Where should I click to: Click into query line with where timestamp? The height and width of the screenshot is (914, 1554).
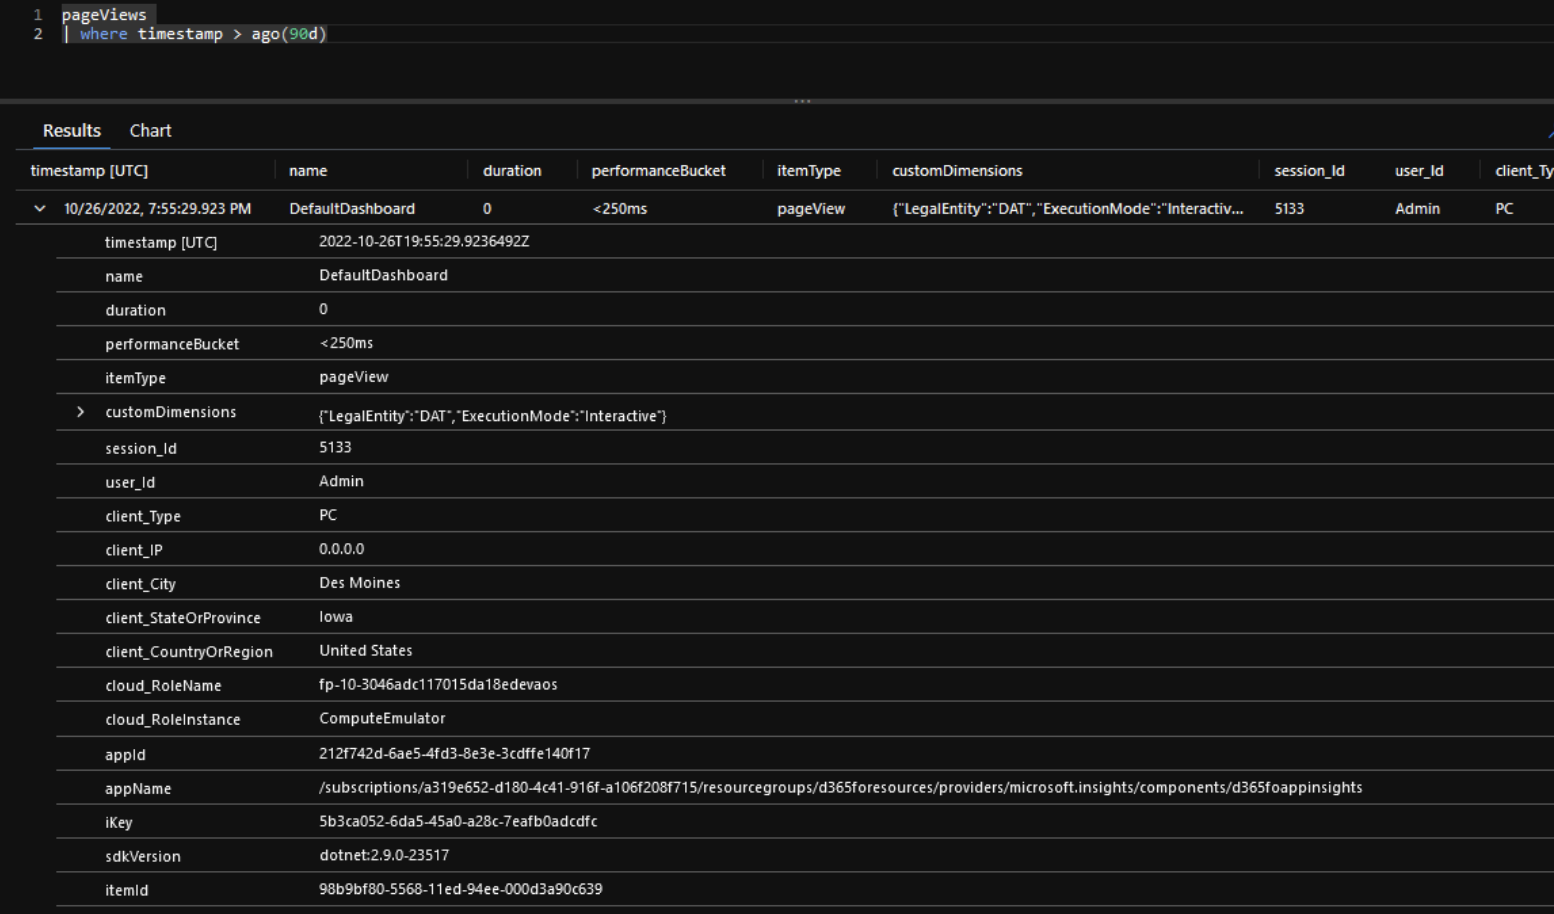[195, 34]
